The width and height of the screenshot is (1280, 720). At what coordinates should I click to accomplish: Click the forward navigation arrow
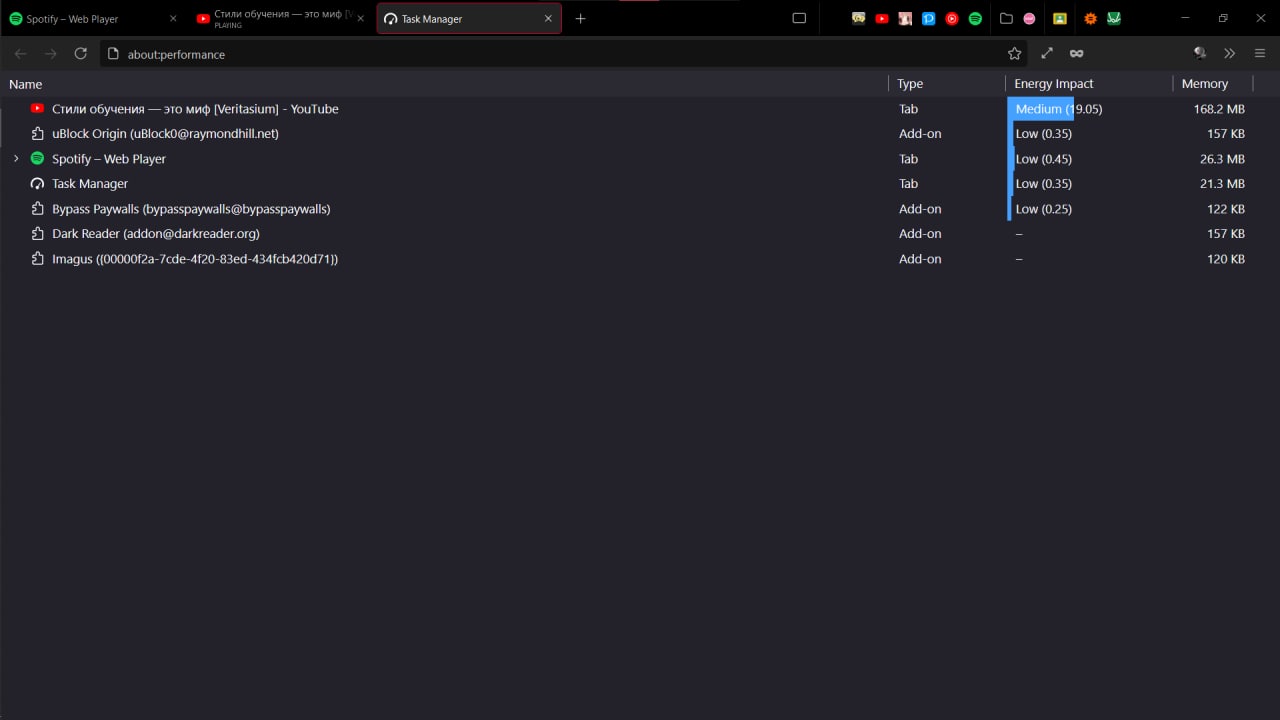pos(51,54)
